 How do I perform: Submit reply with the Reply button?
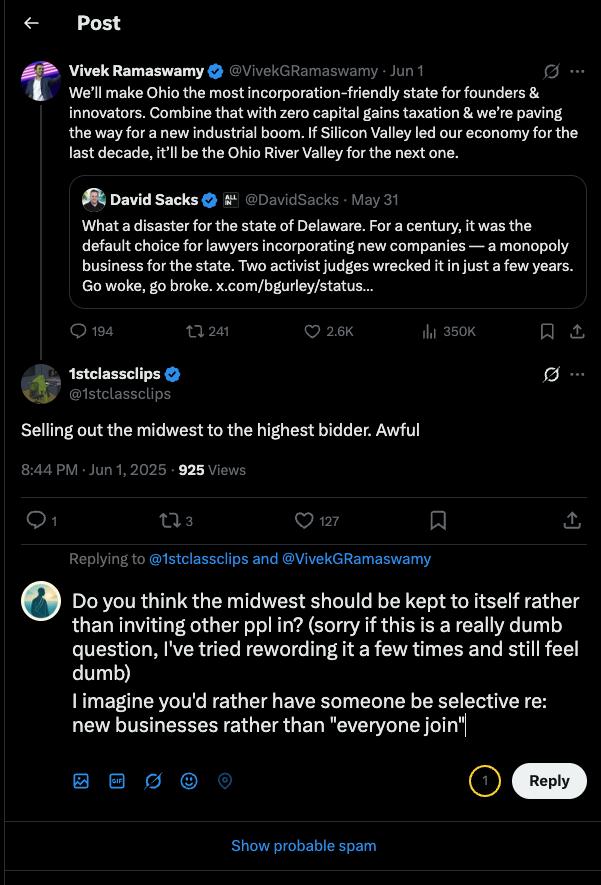pyautogui.click(x=549, y=781)
